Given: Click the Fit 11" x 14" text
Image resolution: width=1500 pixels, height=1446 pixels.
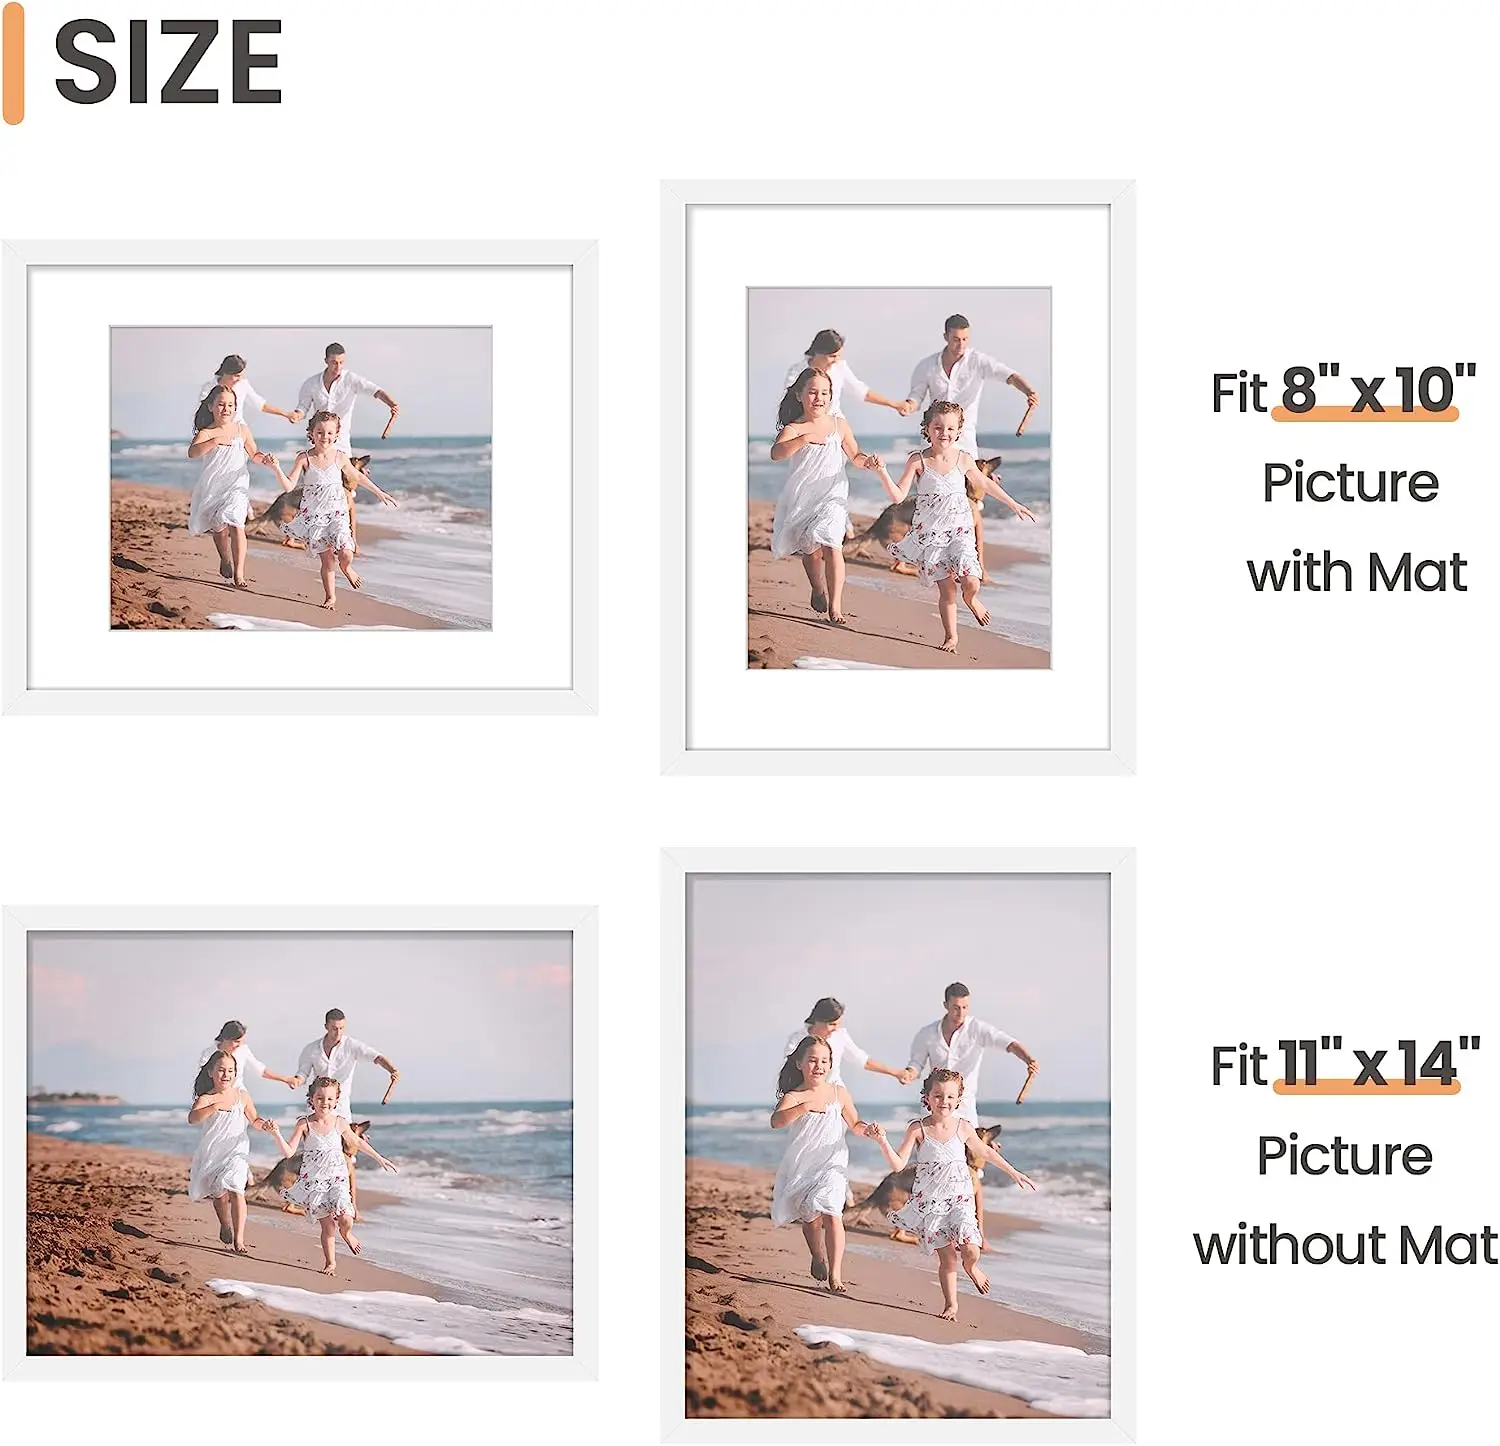Looking at the screenshot, I should click(1345, 1064).
